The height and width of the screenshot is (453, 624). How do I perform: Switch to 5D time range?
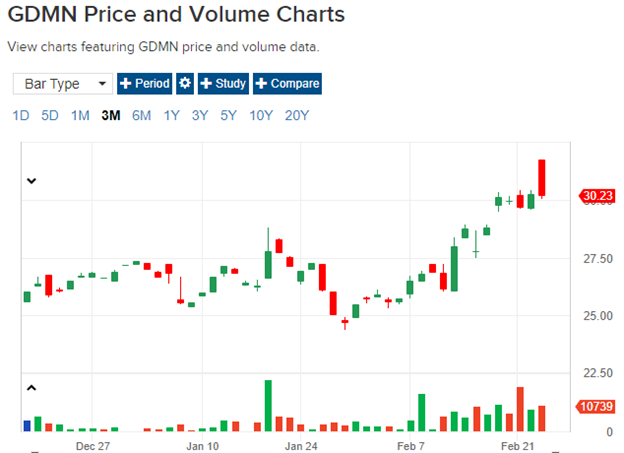50,115
